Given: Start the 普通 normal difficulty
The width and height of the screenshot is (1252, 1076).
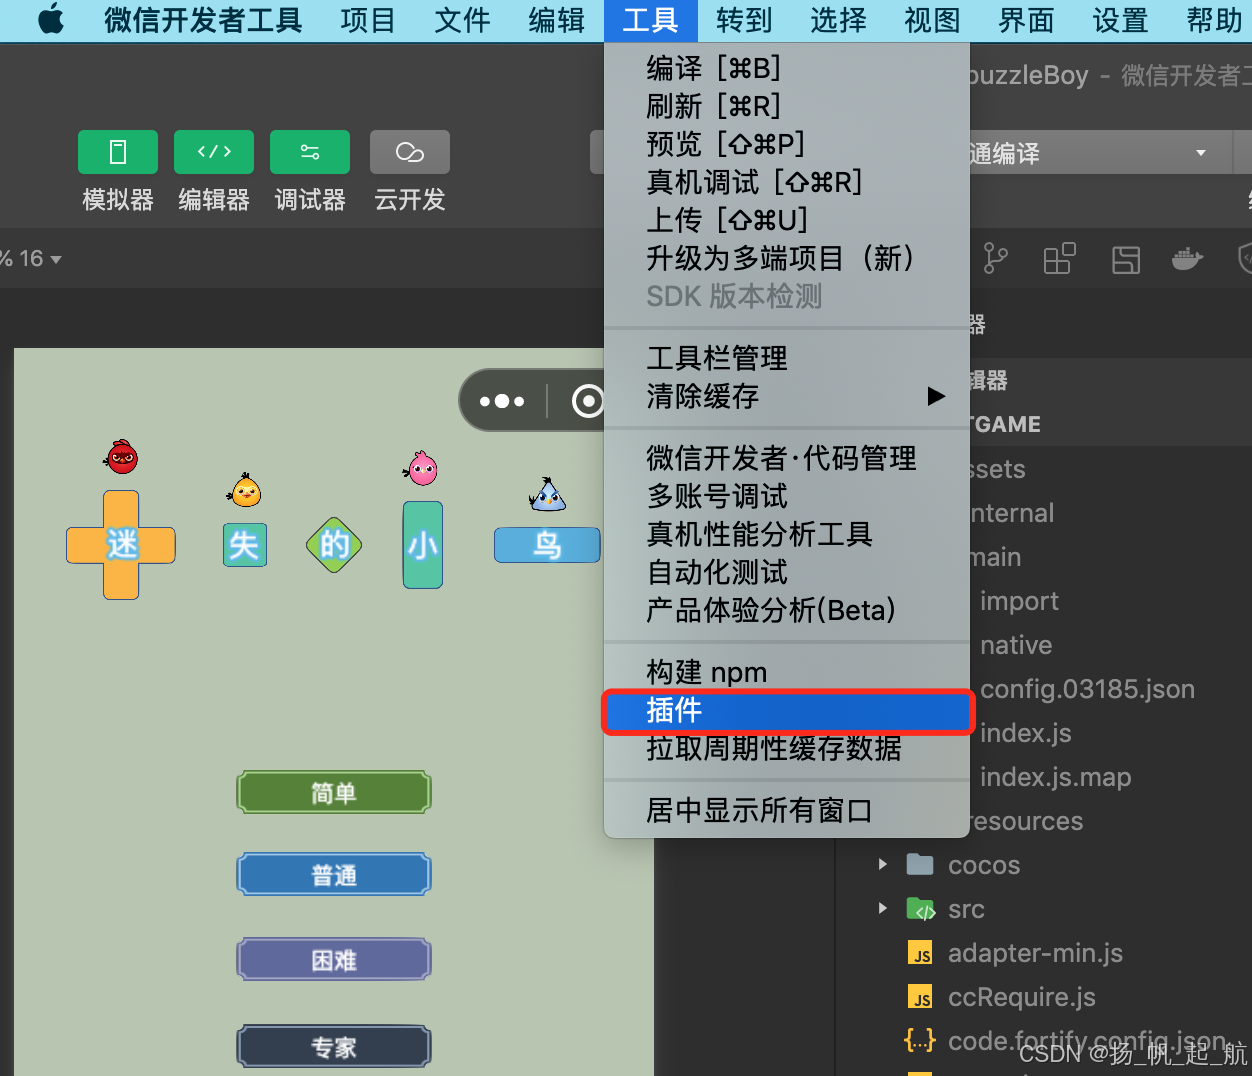Looking at the screenshot, I should tap(334, 875).
